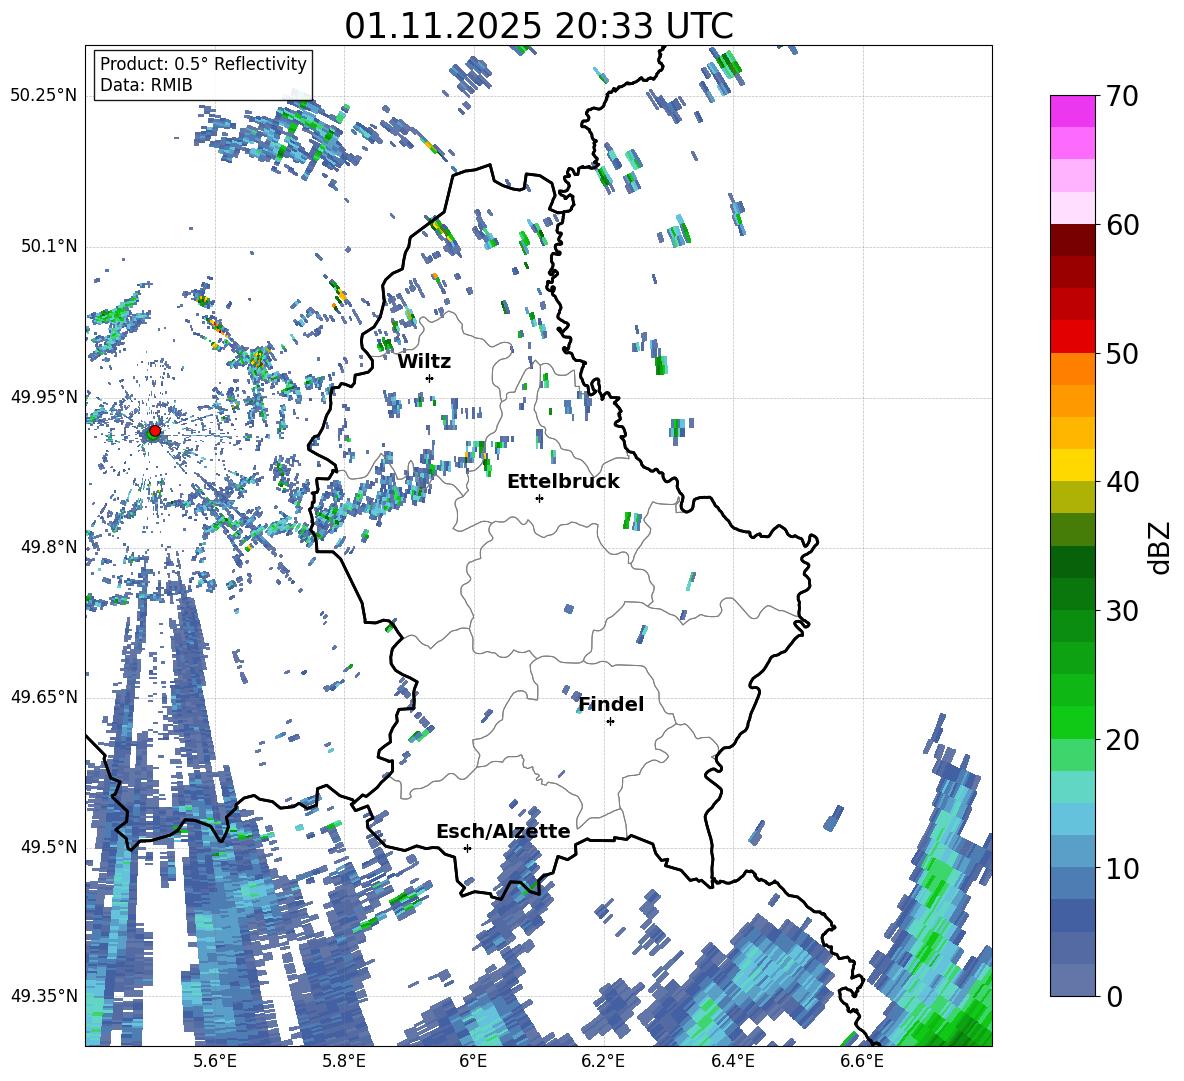This screenshot has width=1184, height=1081.
Task: Click the red radar location marker
Action: (x=154, y=430)
